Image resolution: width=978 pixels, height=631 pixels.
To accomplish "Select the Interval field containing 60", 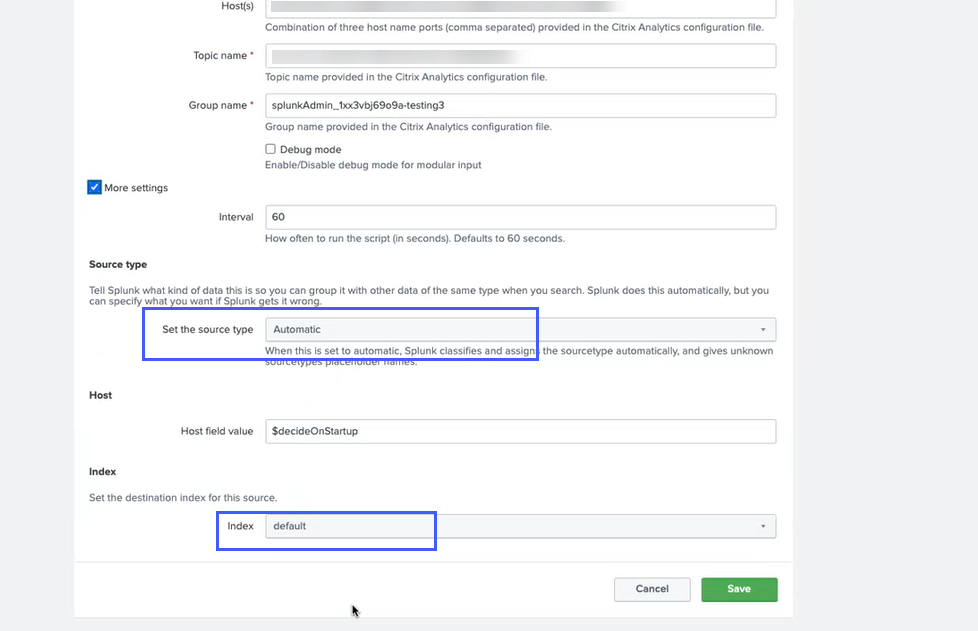I will 520,217.
